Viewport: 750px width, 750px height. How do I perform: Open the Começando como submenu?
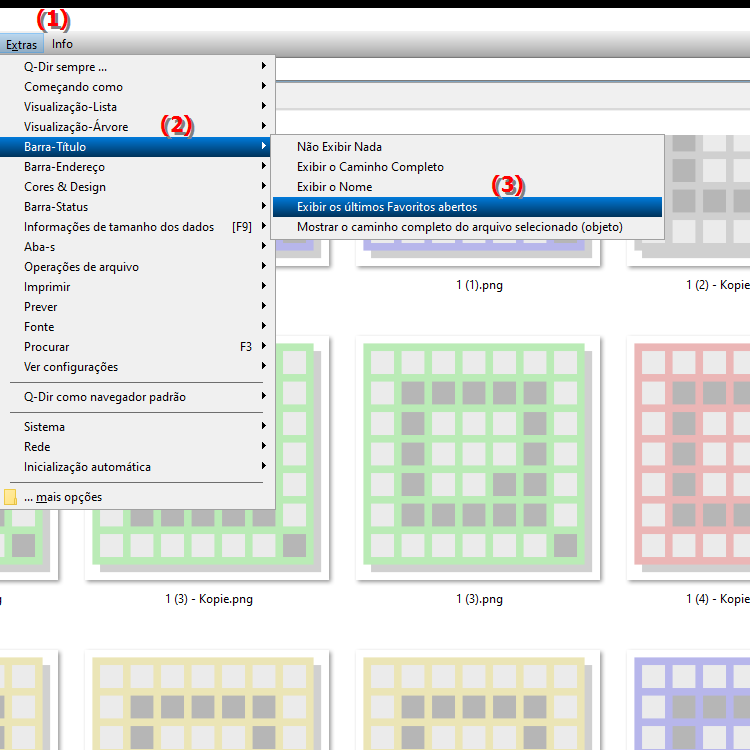tap(137, 87)
